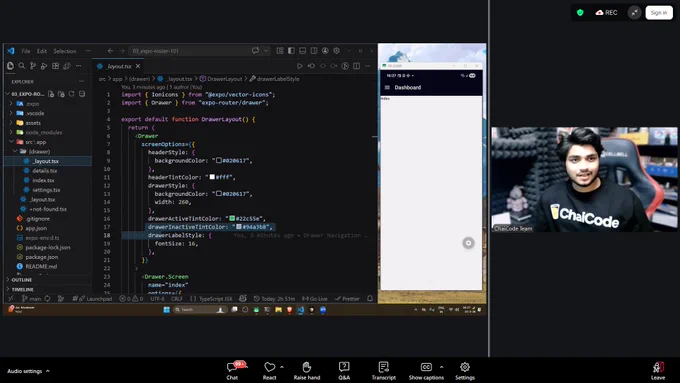Click the Windows Start button

167,310
